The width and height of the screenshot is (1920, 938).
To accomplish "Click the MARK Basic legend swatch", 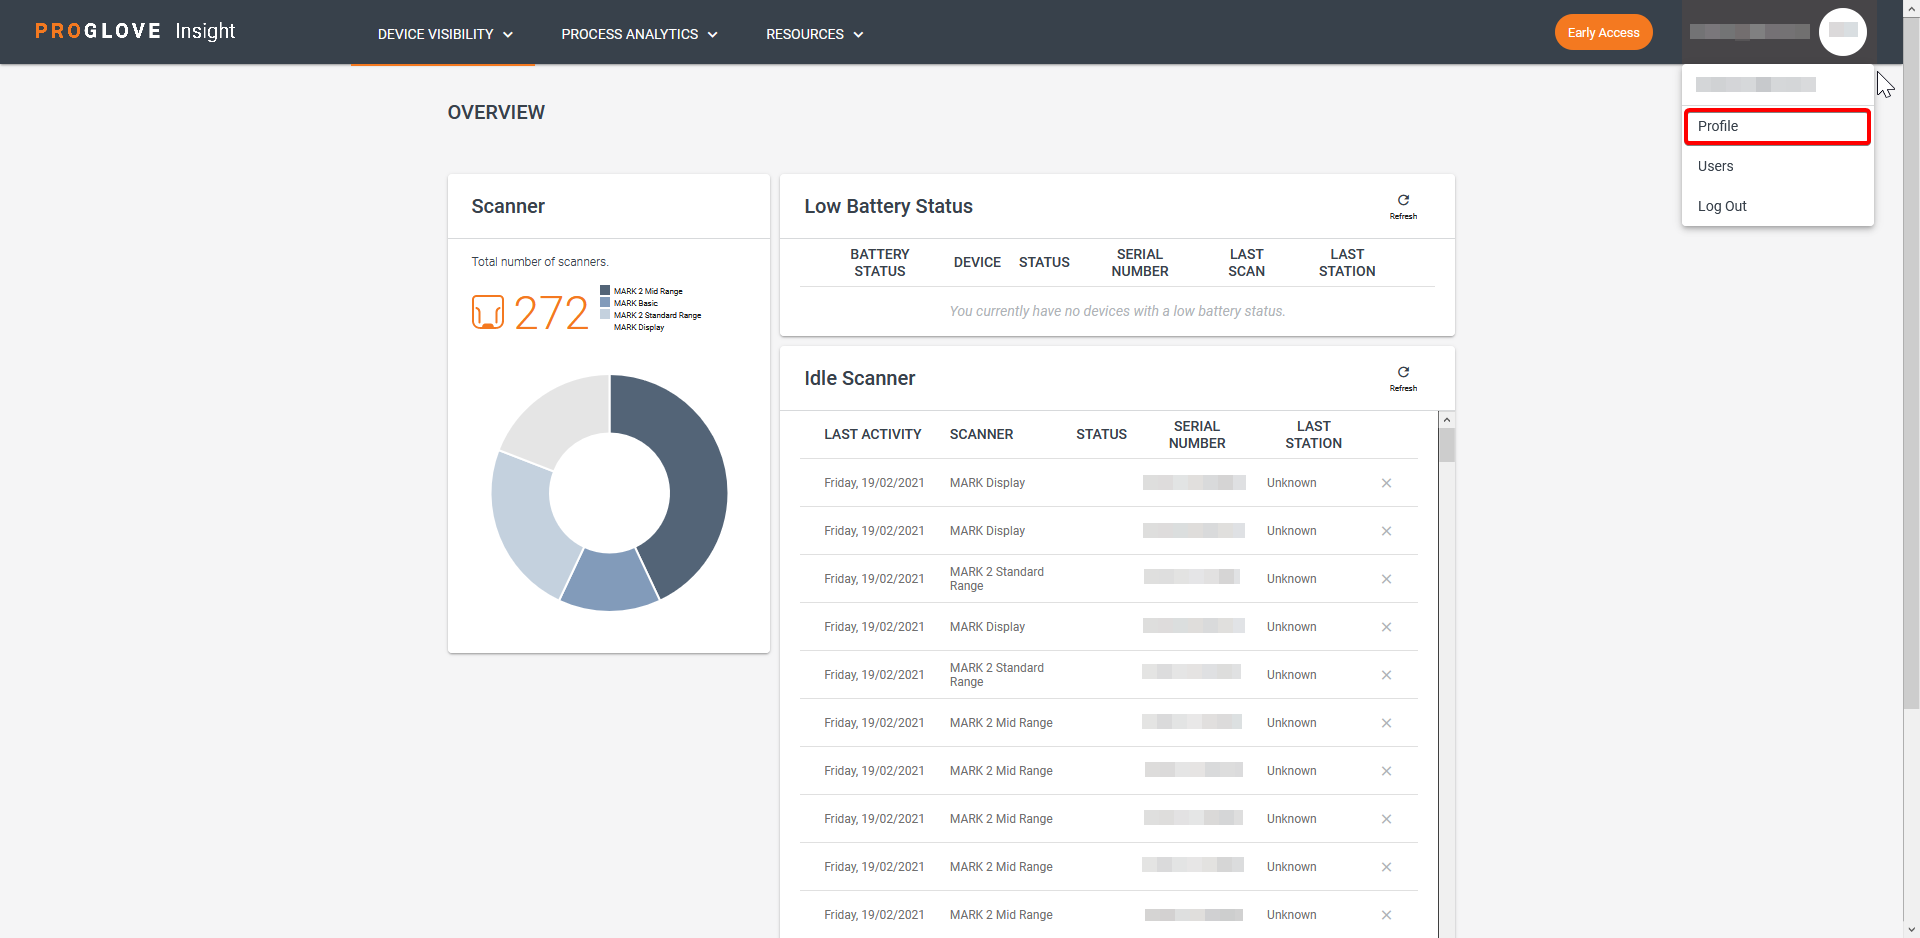I will click(605, 302).
